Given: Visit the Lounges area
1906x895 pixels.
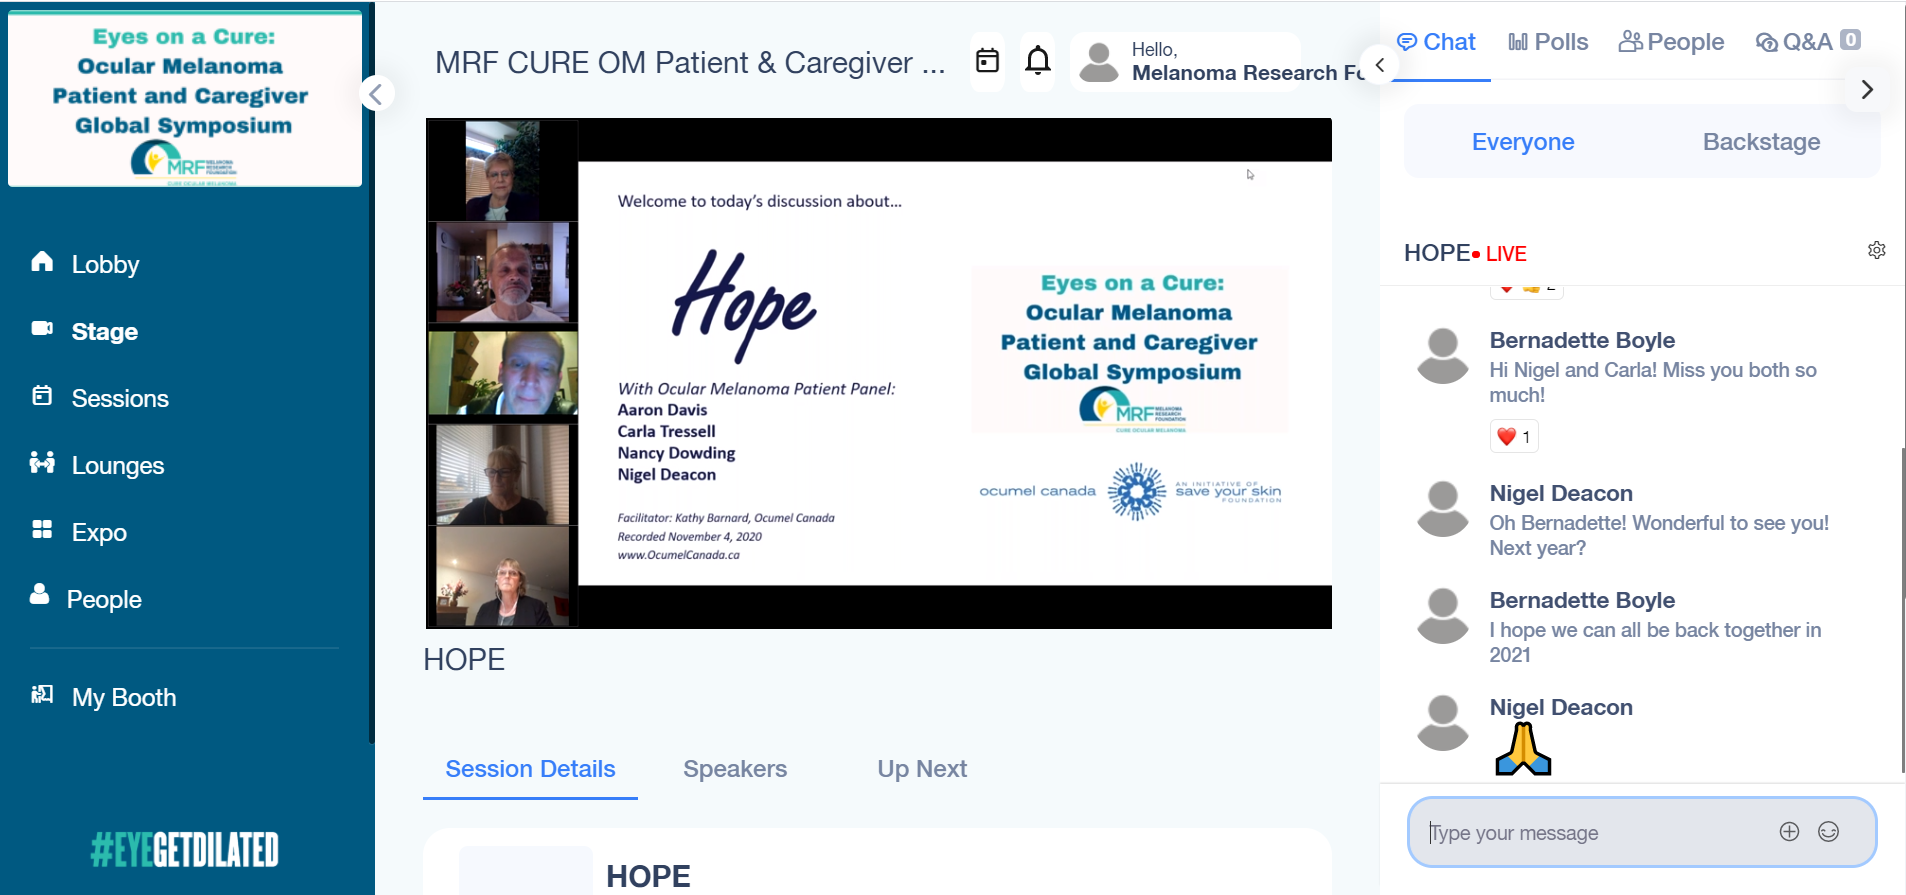Looking at the screenshot, I should tap(117, 466).
